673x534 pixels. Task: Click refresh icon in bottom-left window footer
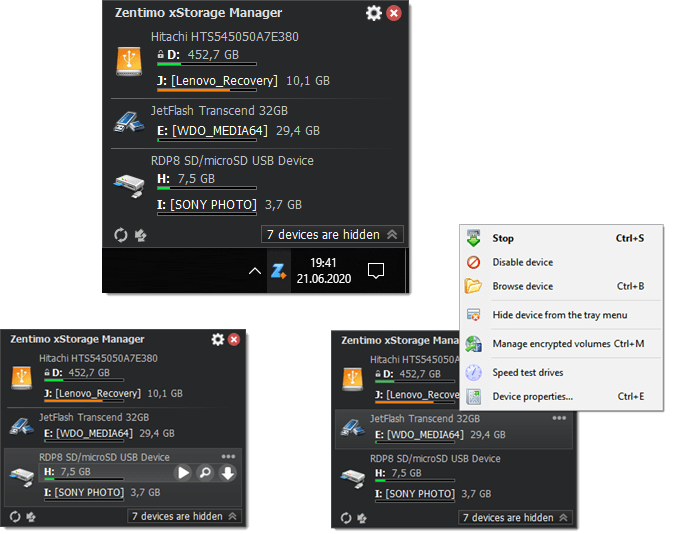(x=15, y=516)
